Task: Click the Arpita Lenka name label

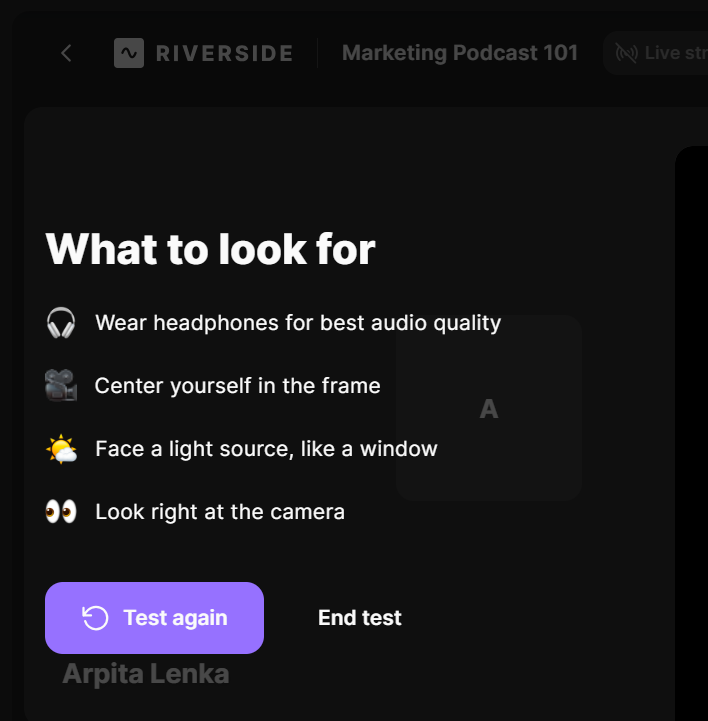Action: pos(146,674)
